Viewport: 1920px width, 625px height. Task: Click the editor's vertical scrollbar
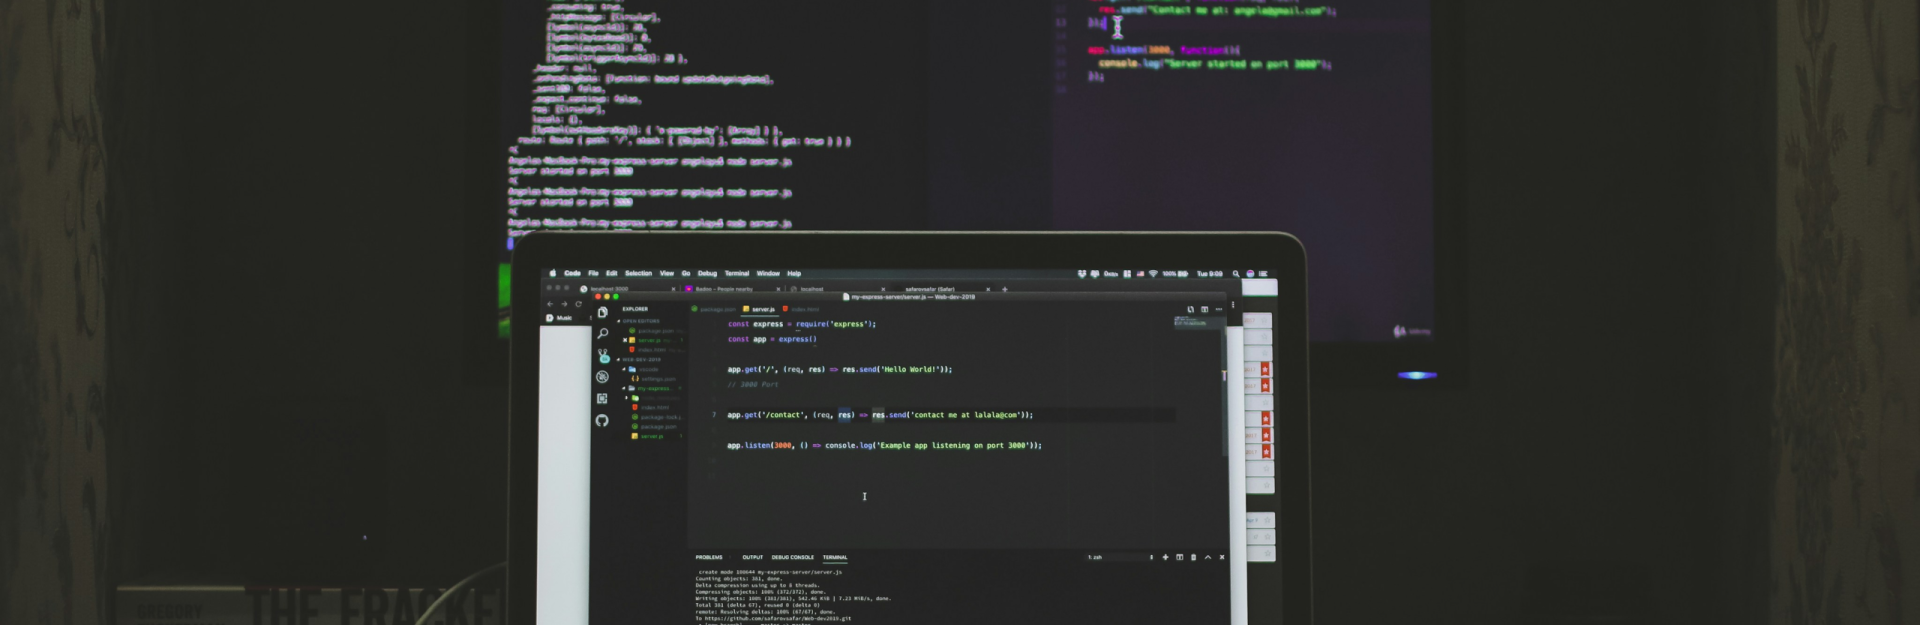1224,400
